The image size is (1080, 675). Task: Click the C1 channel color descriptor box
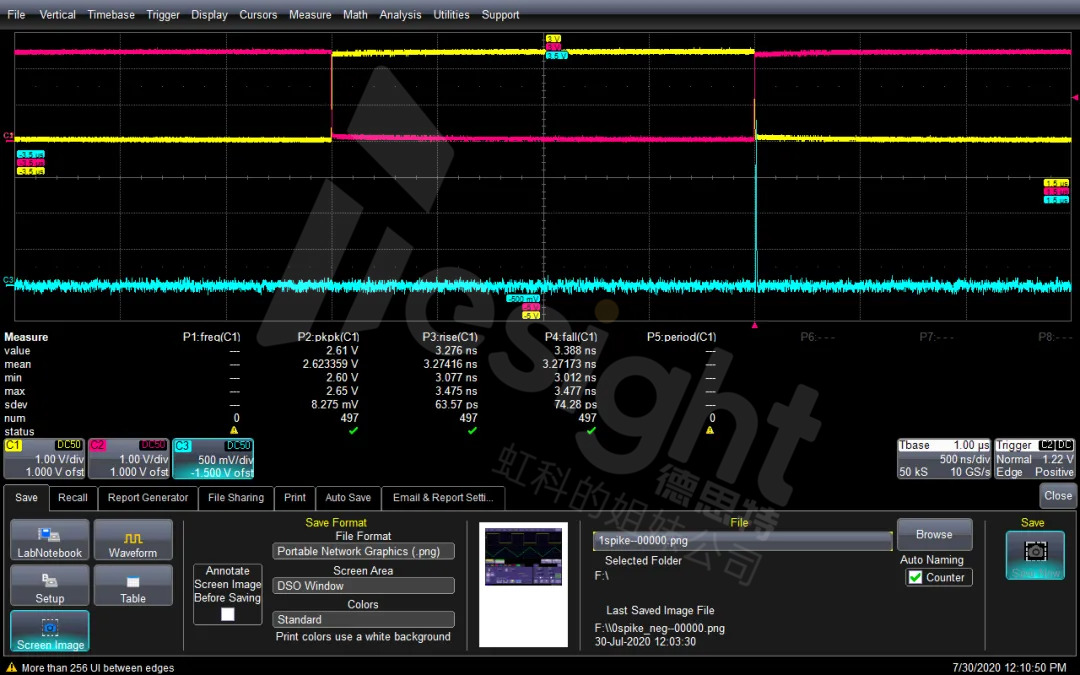(x=44, y=459)
